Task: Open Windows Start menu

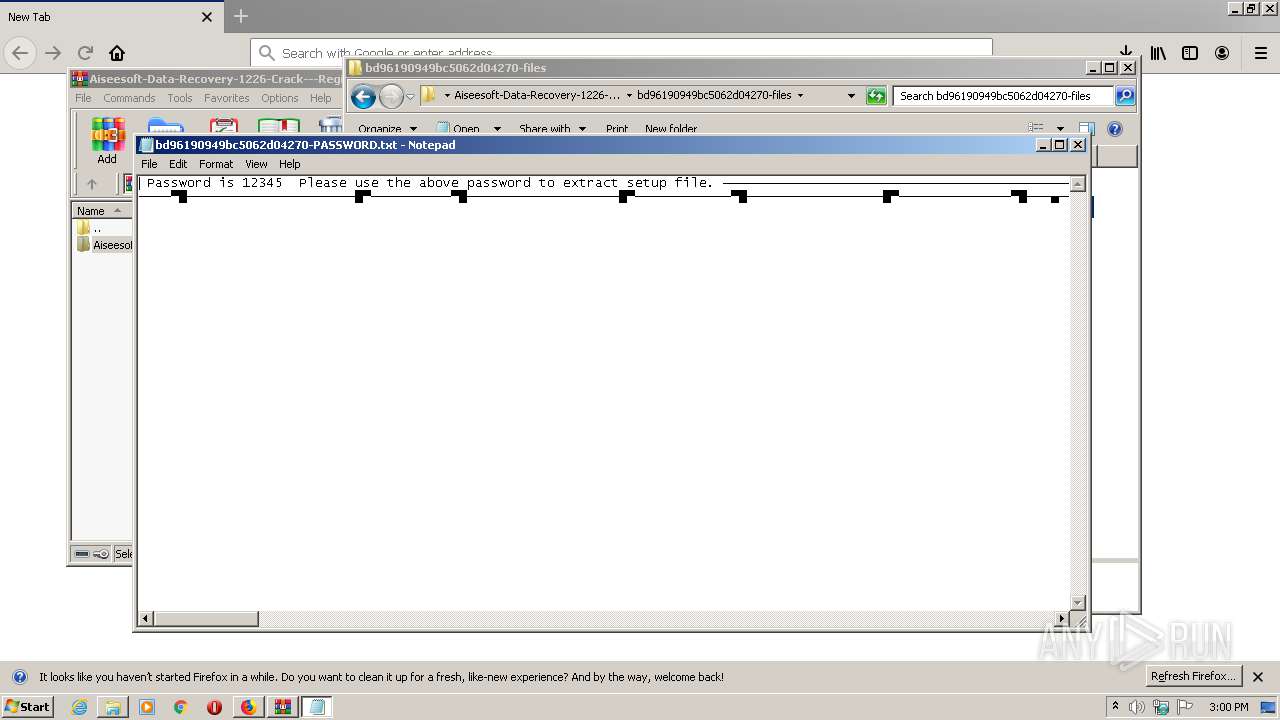Action: point(28,706)
